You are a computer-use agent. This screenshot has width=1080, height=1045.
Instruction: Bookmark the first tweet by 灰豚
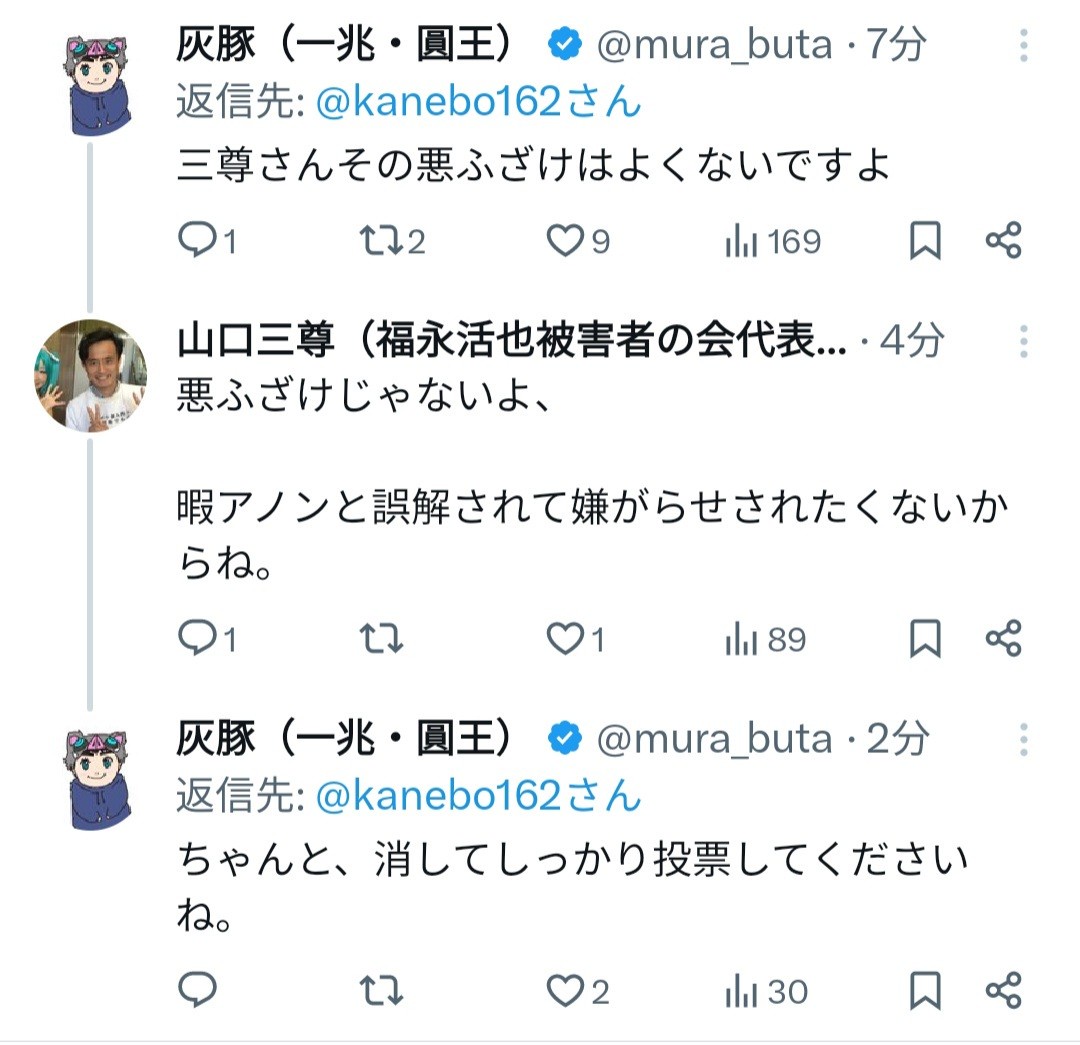[925, 241]
